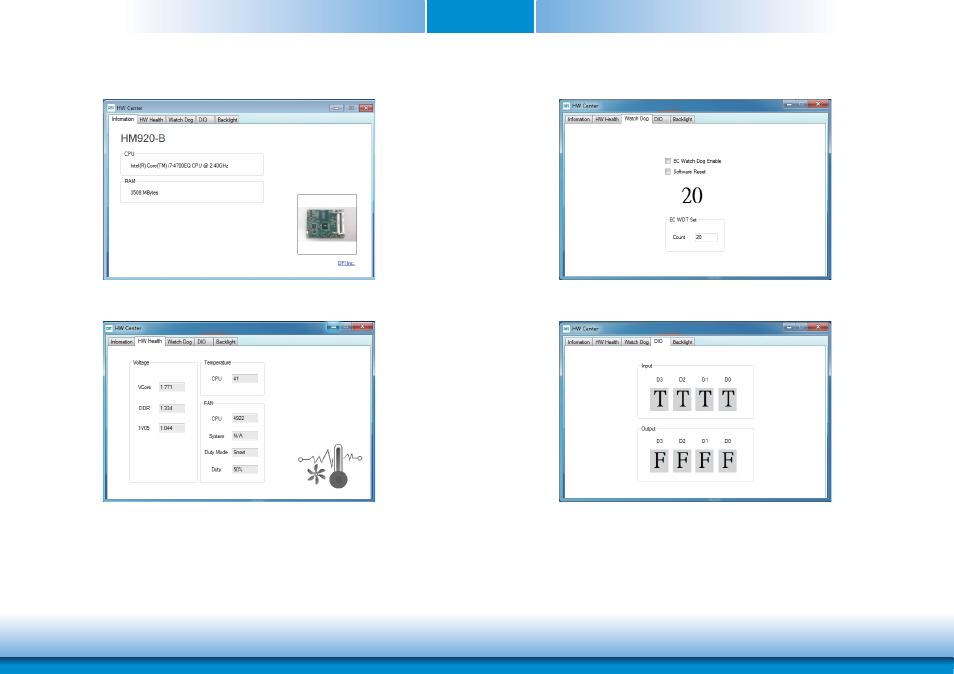The width and height of the screenshot is (954, 674).
Task: Go to Information tab in the voltage/fan window
Action: tap(121, 342)
